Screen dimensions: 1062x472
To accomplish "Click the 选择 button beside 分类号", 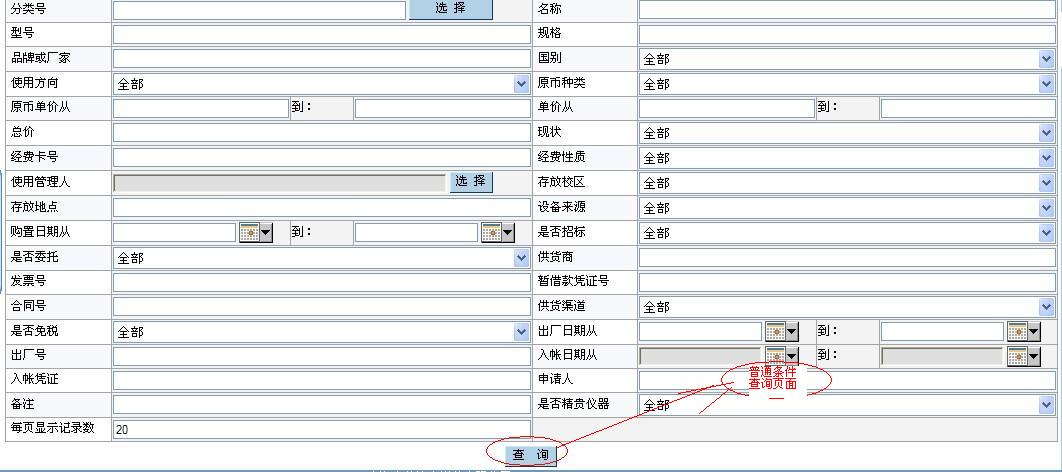I will pos(451,9).
